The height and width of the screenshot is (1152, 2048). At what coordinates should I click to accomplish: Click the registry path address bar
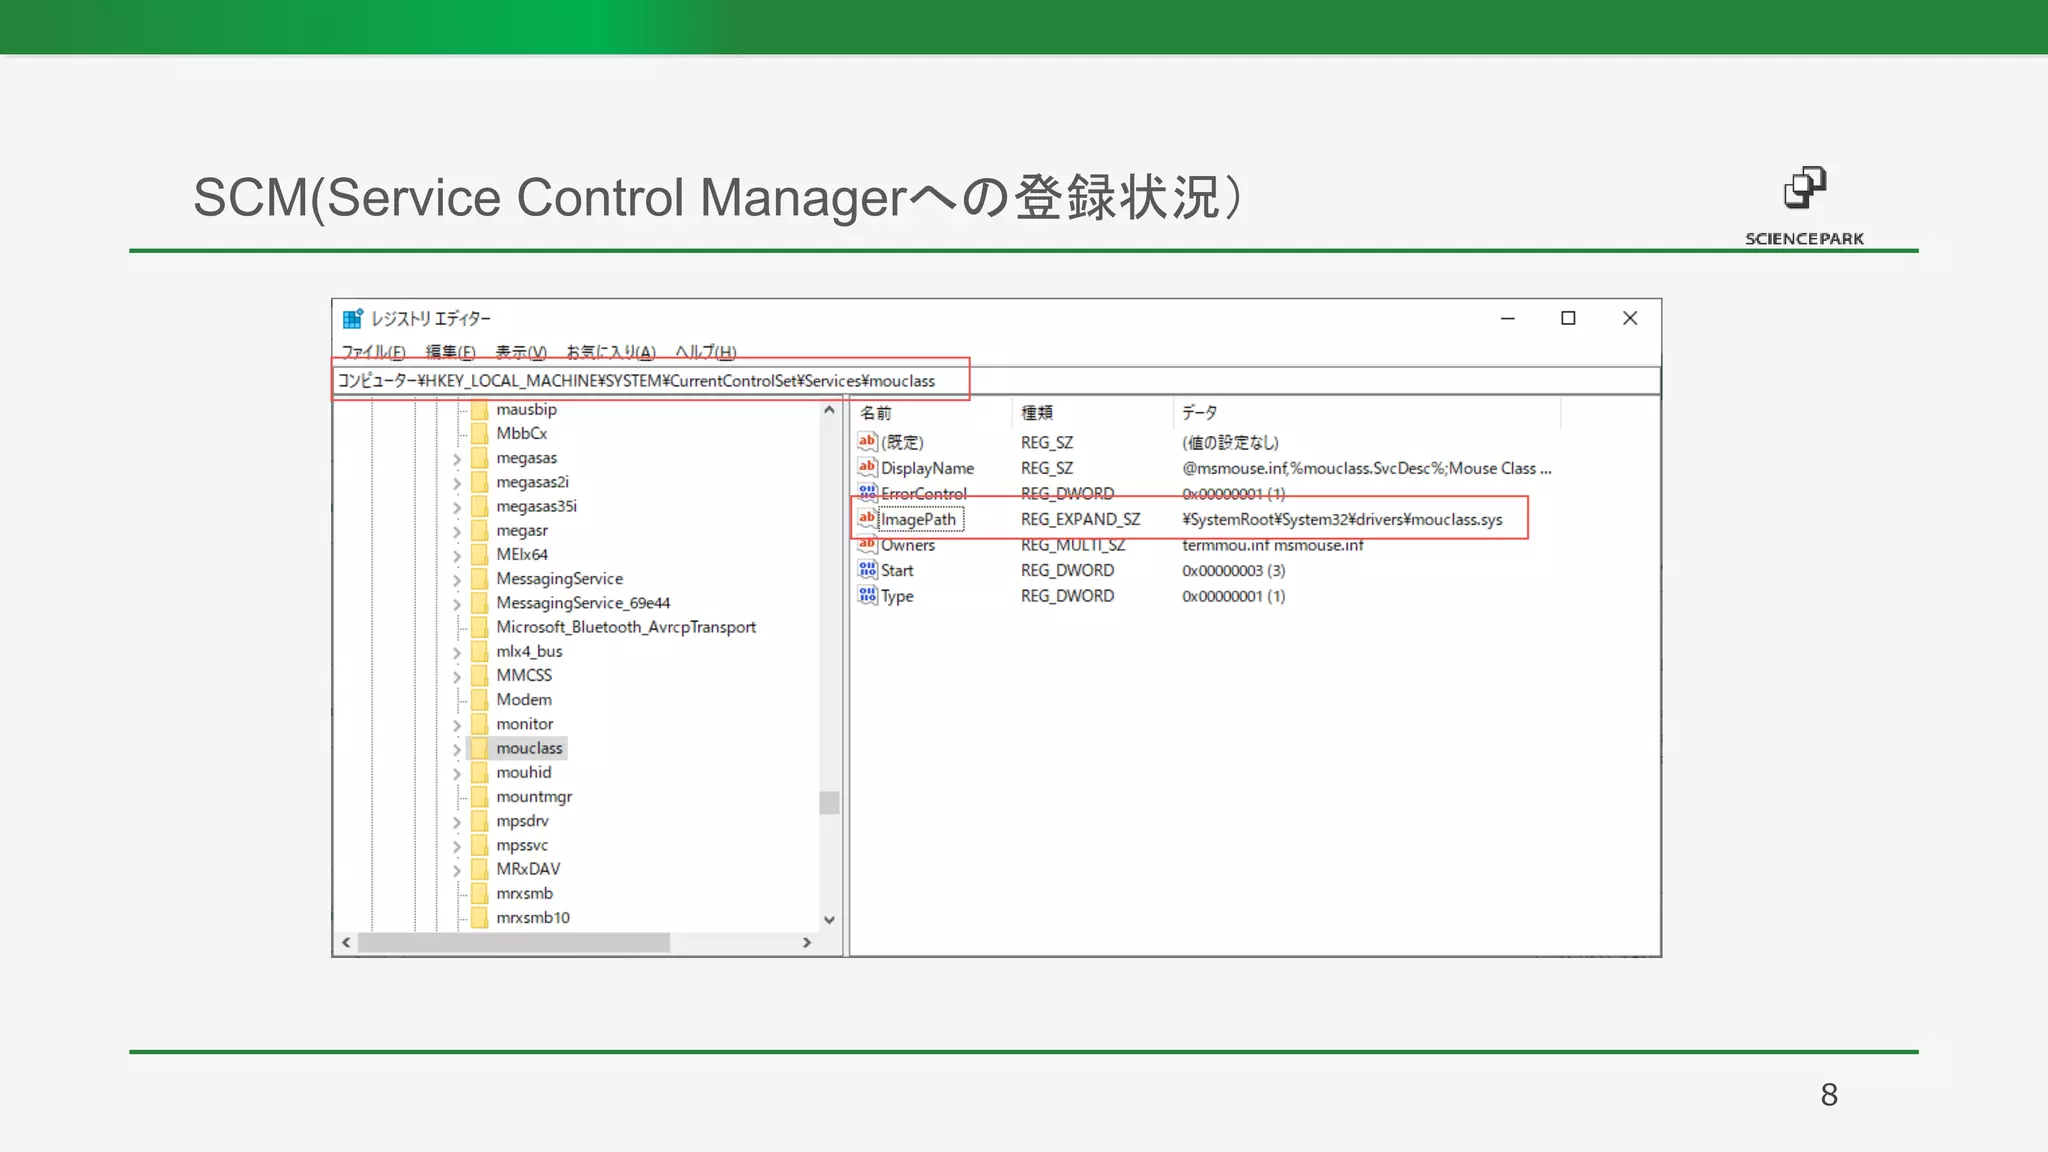(x=996, y=381)
